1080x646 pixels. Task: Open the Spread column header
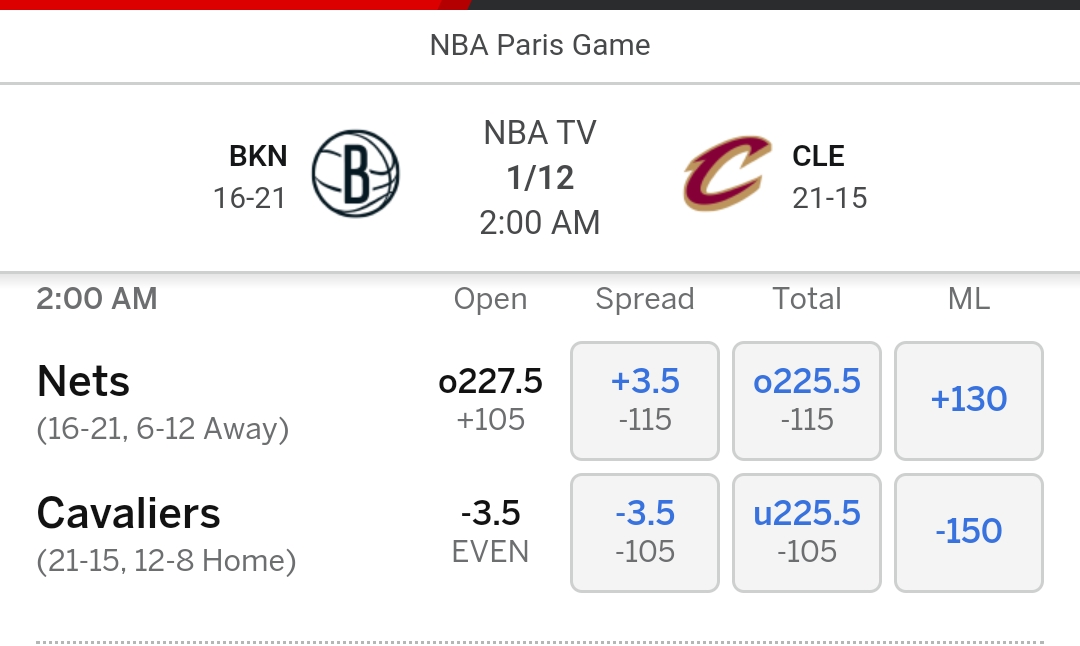tap(644, 298)
